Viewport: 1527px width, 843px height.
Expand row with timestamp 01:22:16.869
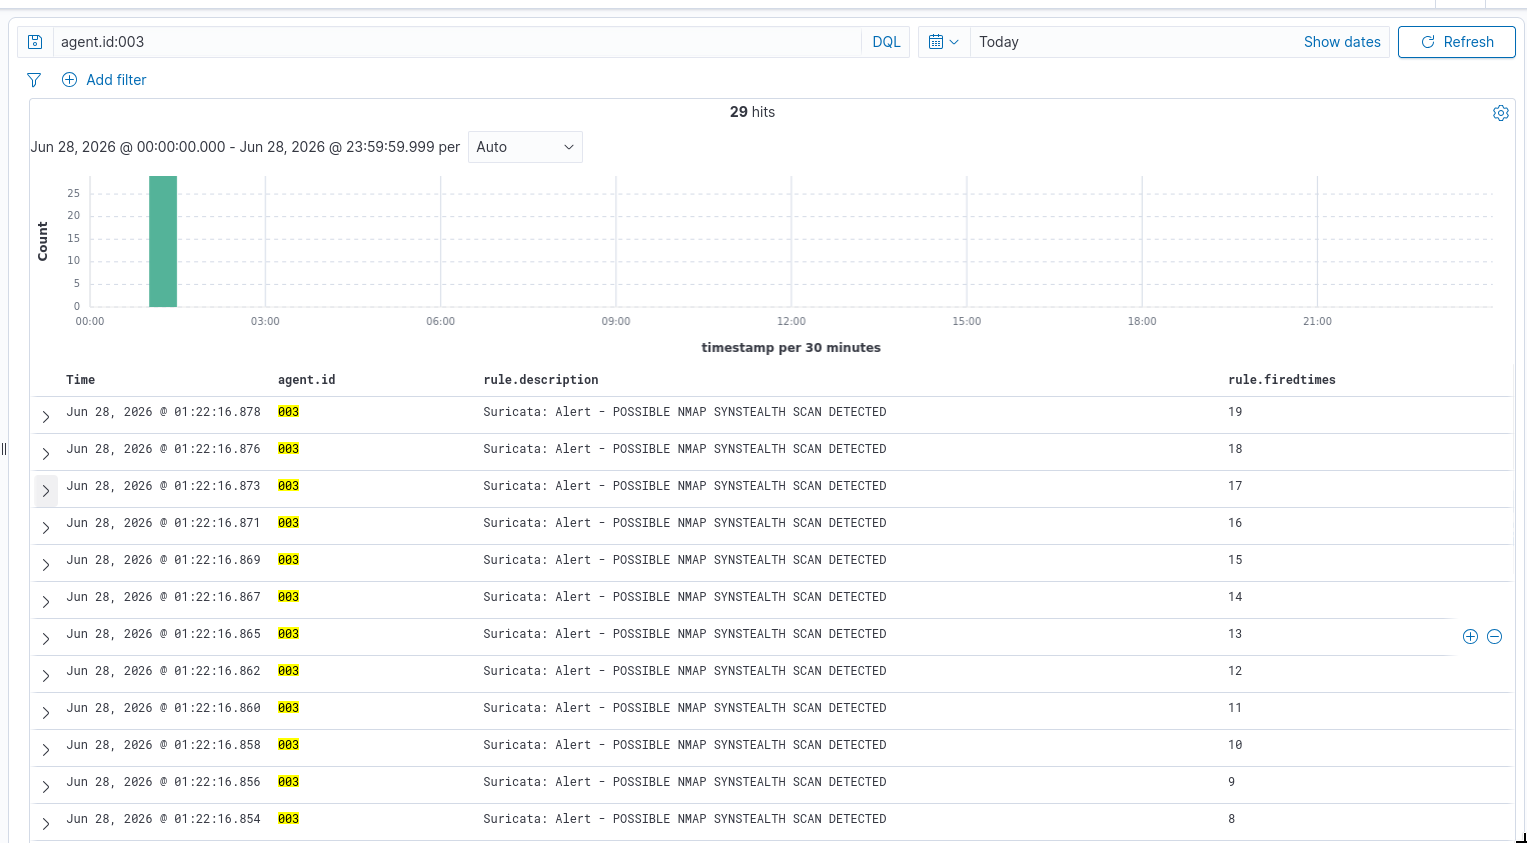[x=46, y=565]
